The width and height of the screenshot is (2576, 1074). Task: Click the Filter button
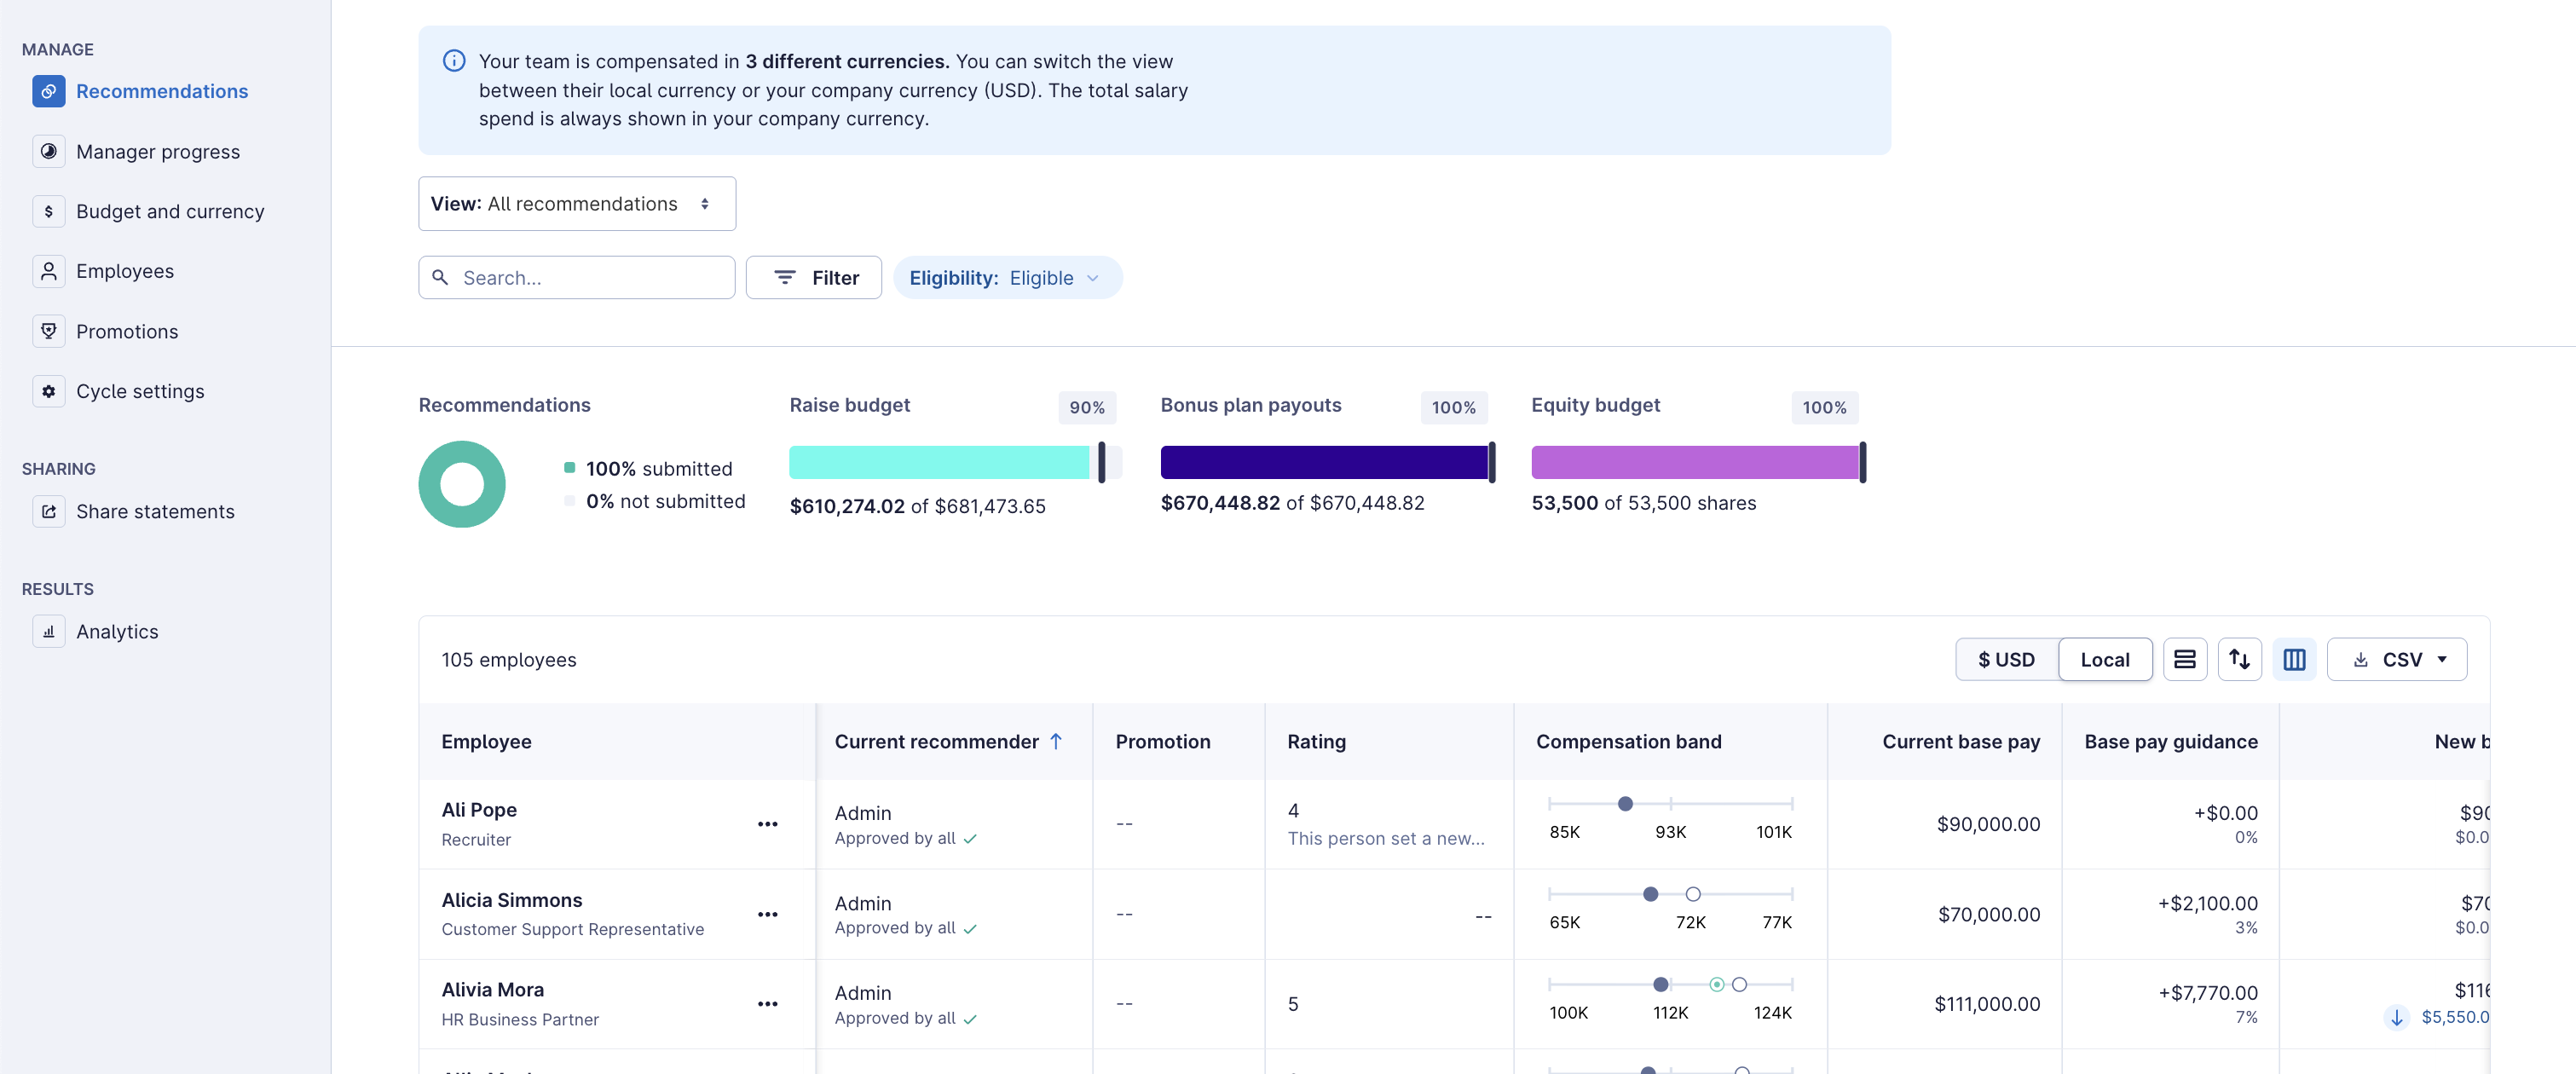point(813,278)
